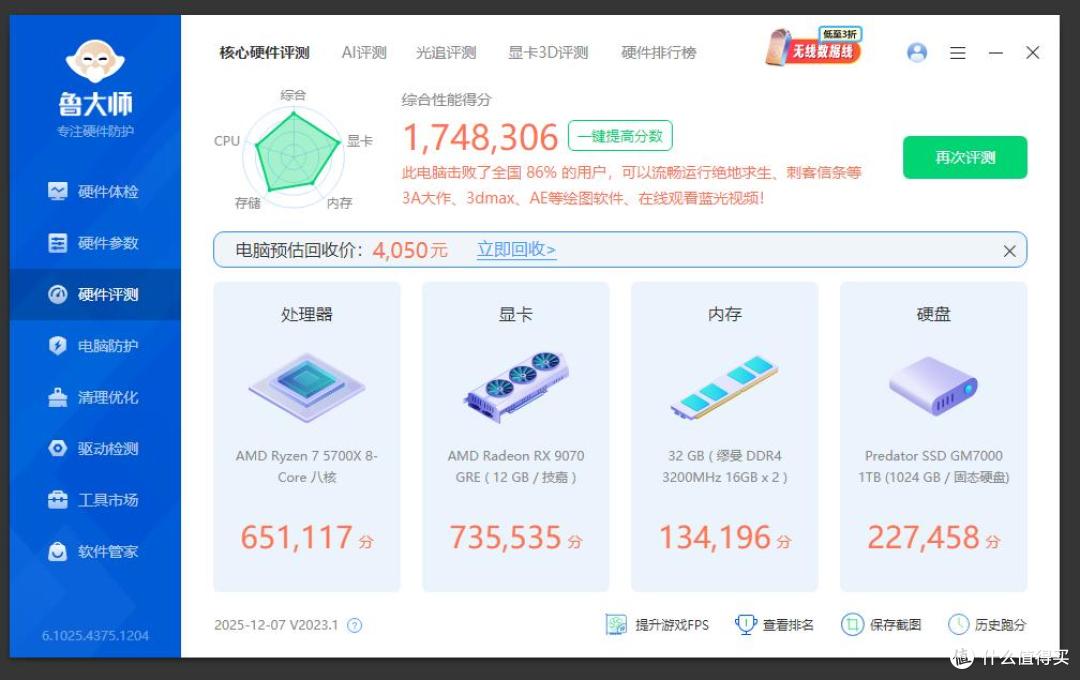Viewport: 1080px width, 680px height.
Task: Click the AMD Ryzen 7 5700X text
Action: (307, 466)
